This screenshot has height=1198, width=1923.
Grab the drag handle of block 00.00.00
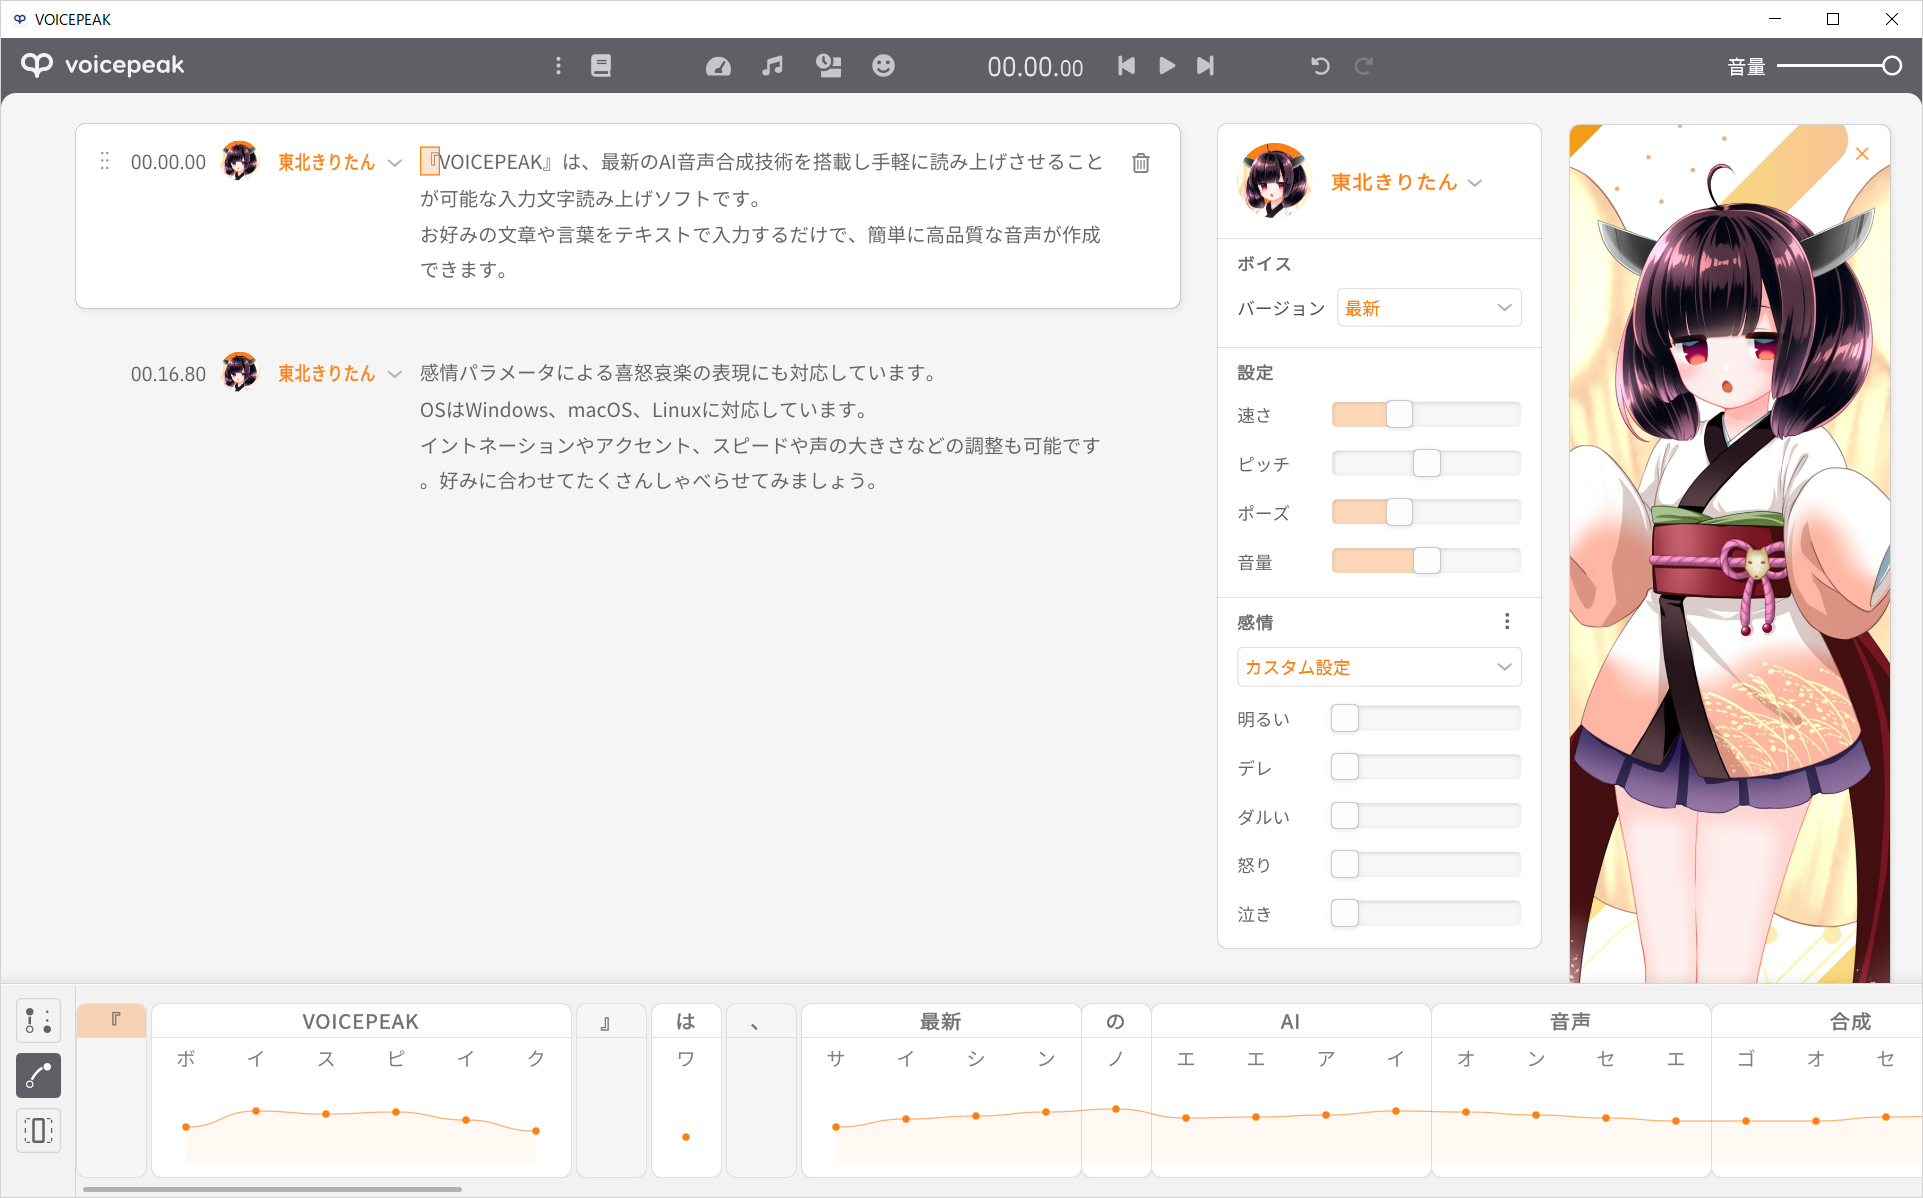(x=104, y=161)
